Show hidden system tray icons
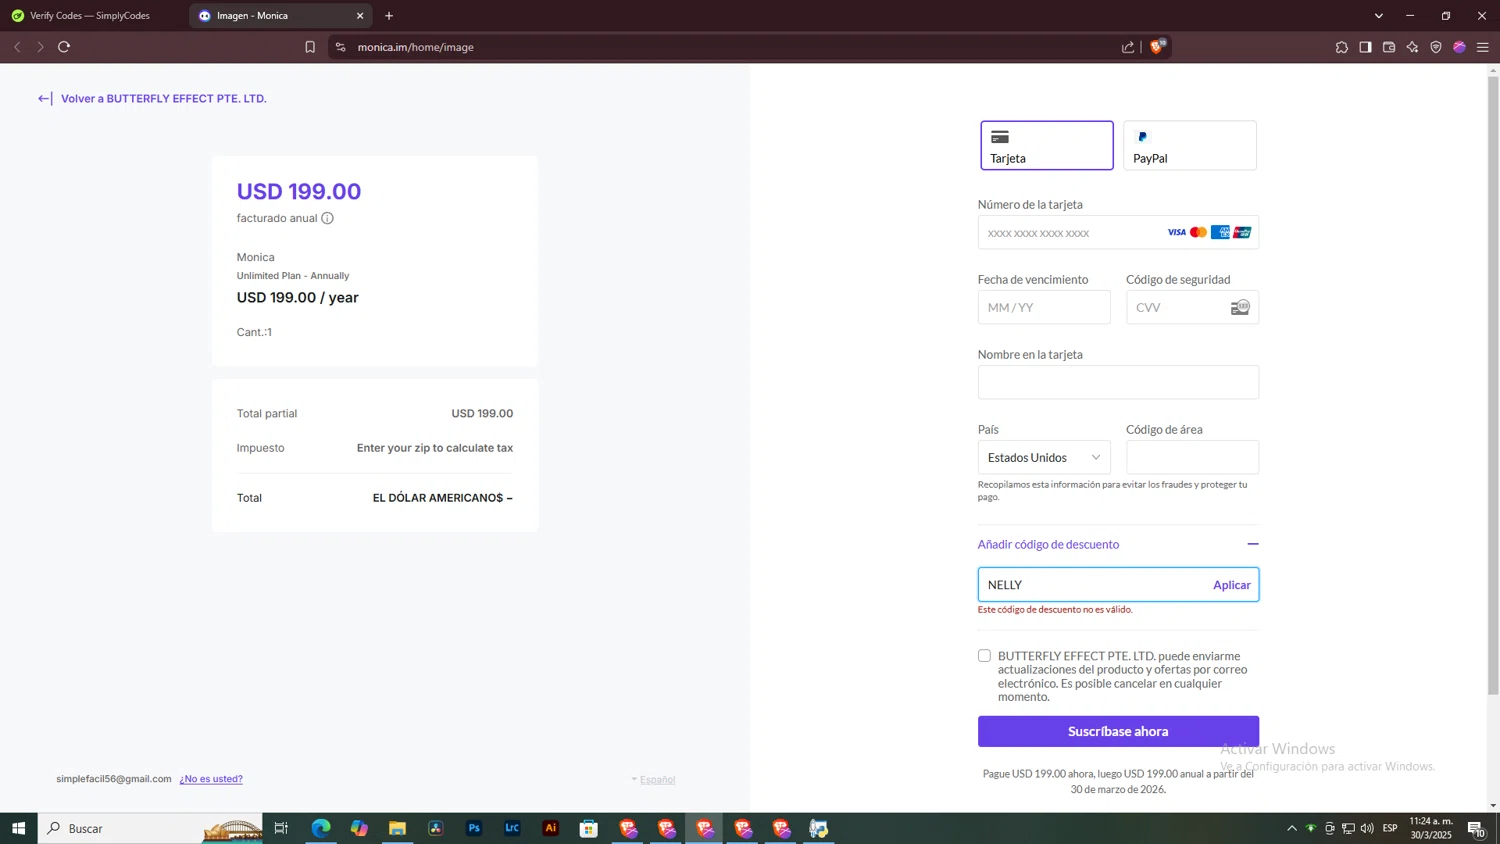1500x844 pixels. (1291, 828)
